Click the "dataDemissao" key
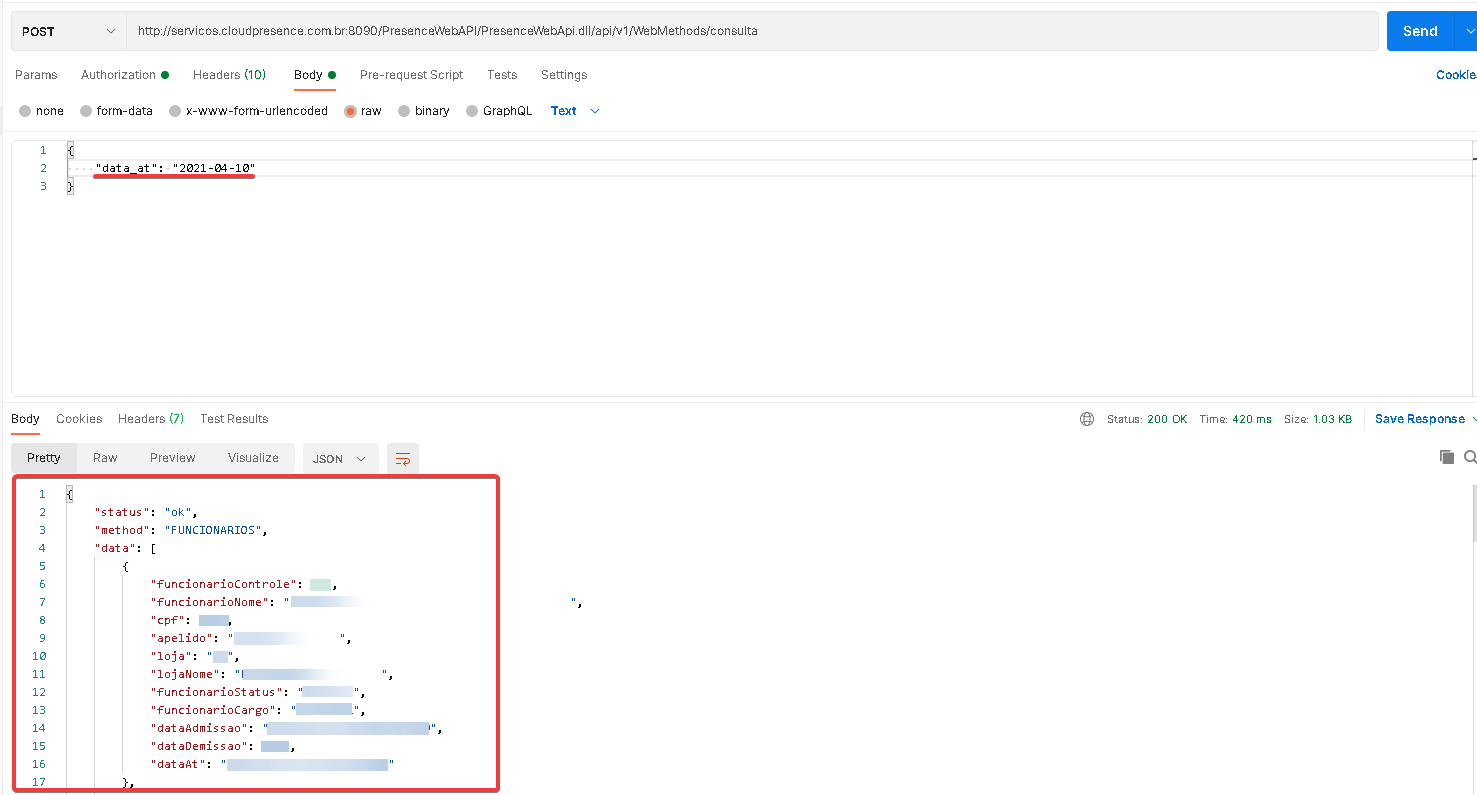1477x795 pixels. tap(201, 746)
